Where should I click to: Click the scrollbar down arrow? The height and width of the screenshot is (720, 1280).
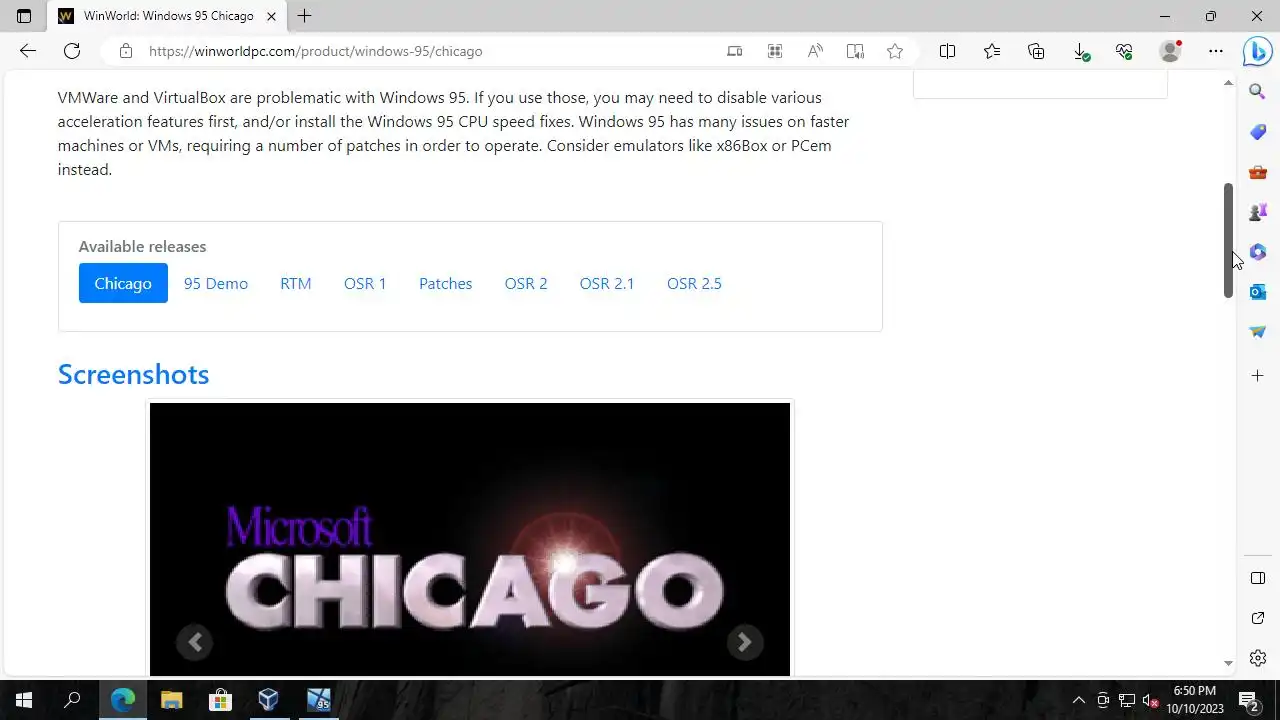[x=1229, y=664]
